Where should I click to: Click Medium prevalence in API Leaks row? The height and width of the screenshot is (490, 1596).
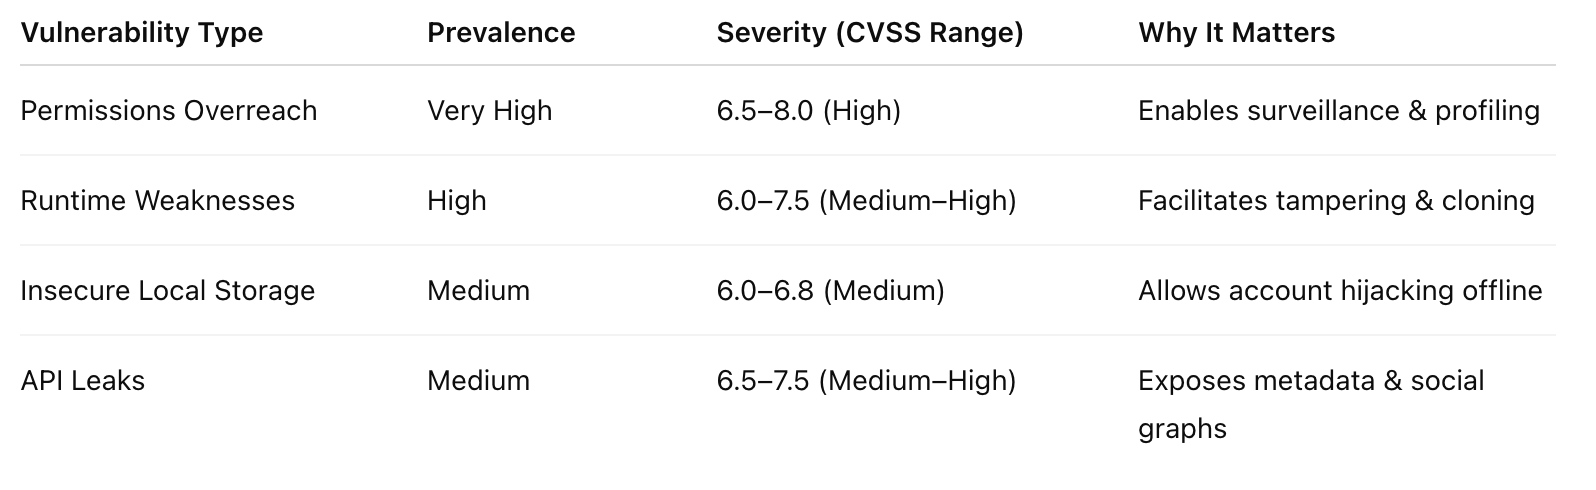[478, 380]
